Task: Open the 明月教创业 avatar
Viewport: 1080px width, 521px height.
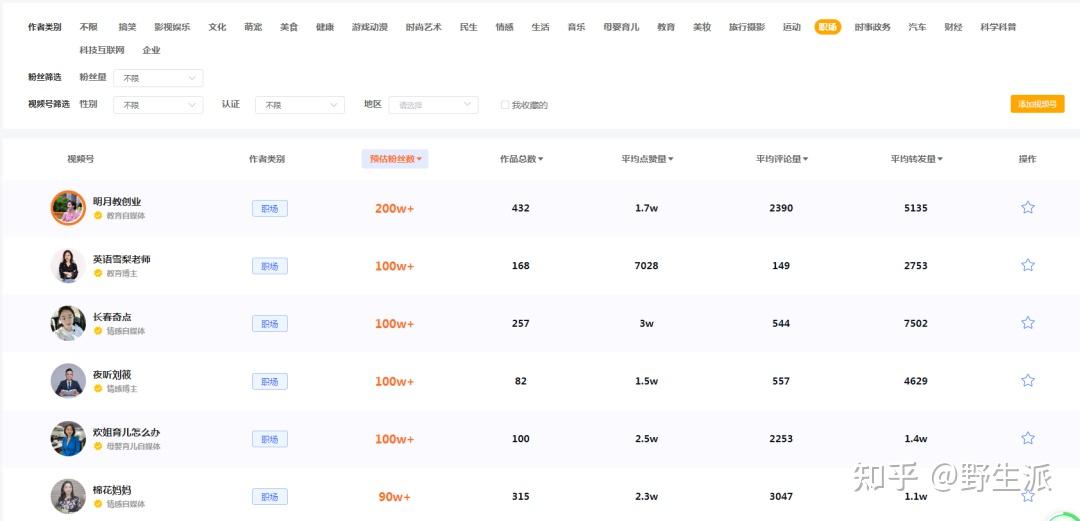Action: tap(68, 207)
